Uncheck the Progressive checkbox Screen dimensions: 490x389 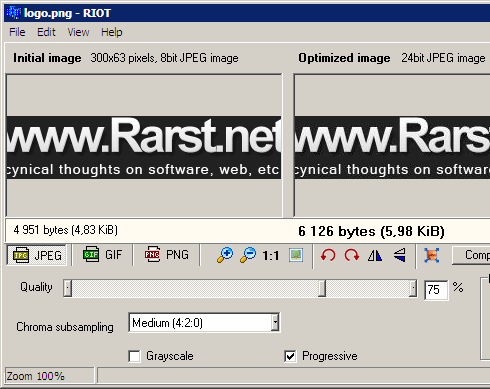tap(290, 356)
